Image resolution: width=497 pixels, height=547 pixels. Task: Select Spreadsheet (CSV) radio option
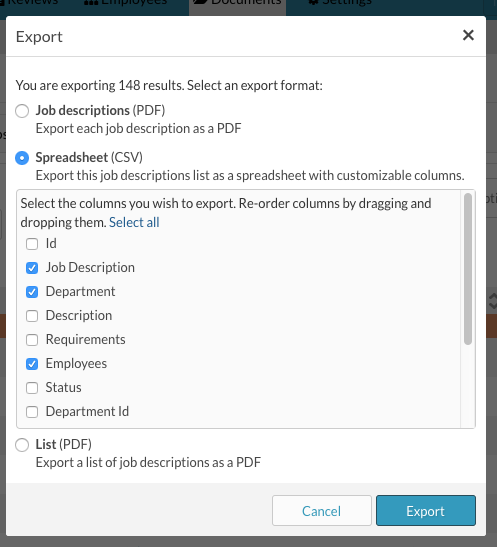point(22,158)
